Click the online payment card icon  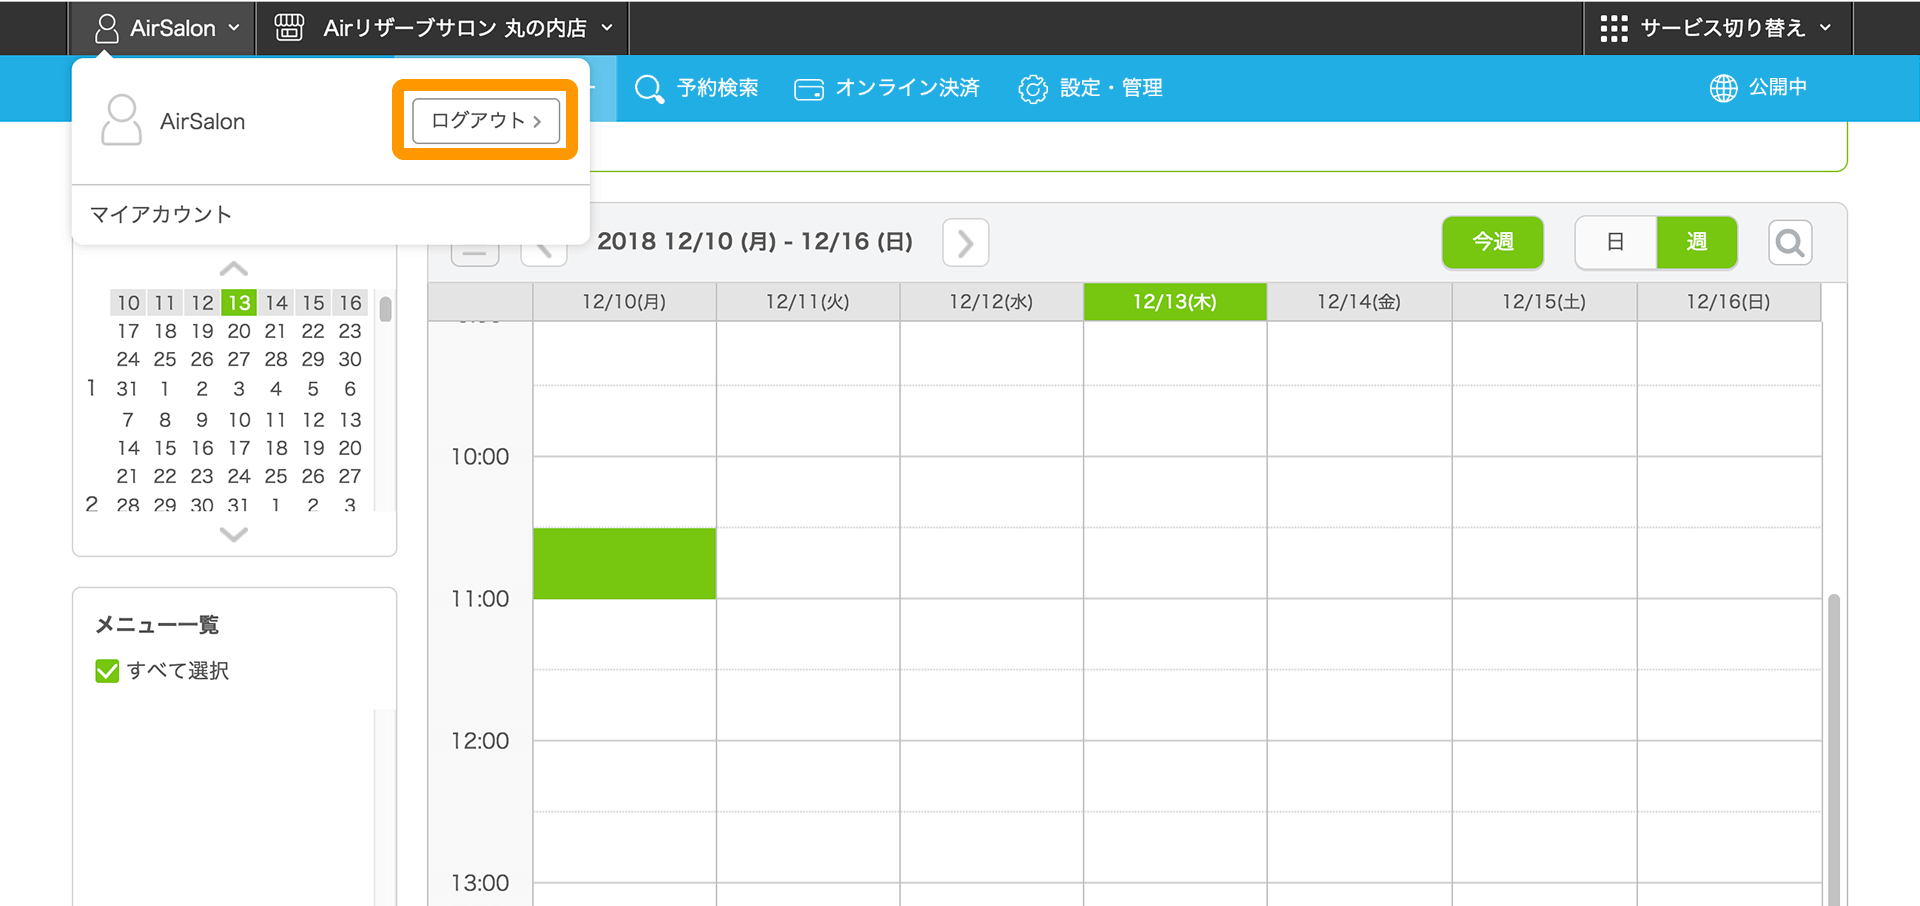pyautogui.click(x=808, y=90)
